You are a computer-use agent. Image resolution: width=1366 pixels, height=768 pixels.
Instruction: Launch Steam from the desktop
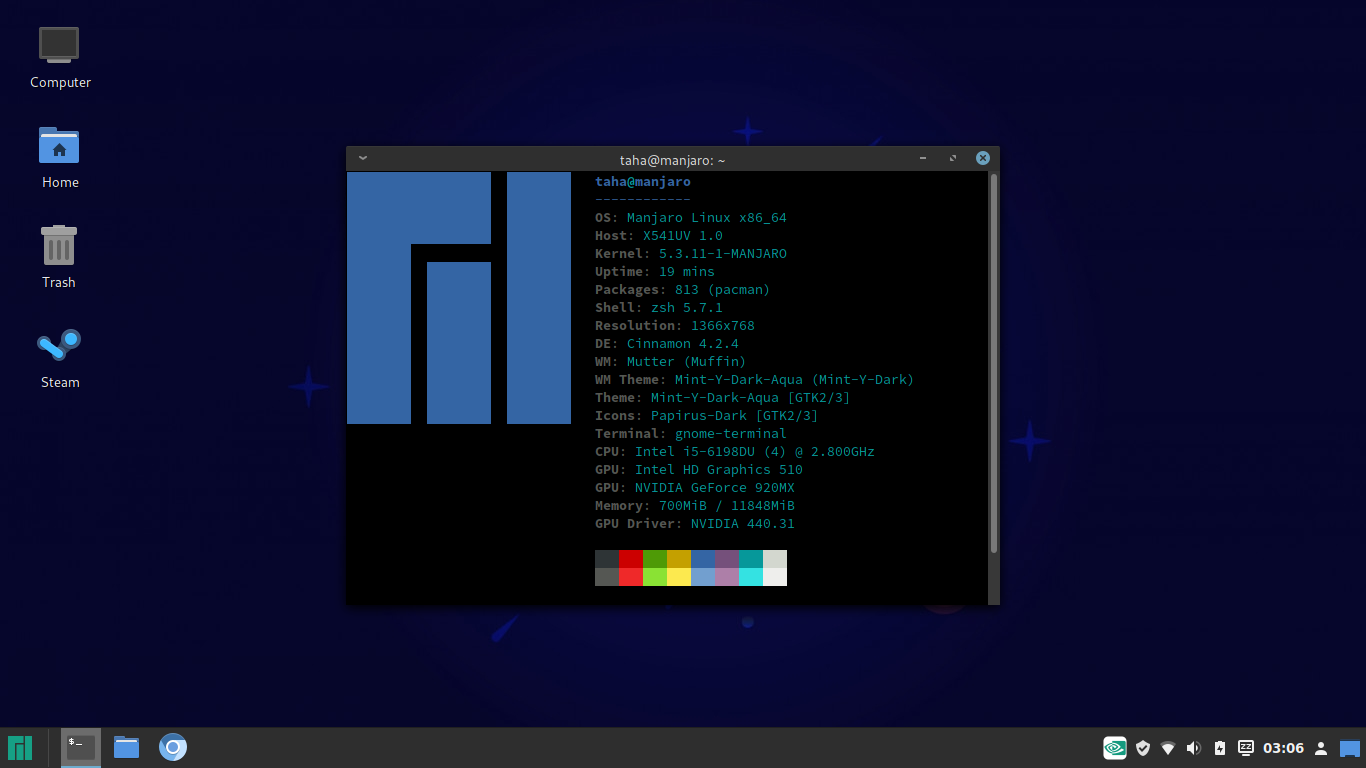click(59, 357)
